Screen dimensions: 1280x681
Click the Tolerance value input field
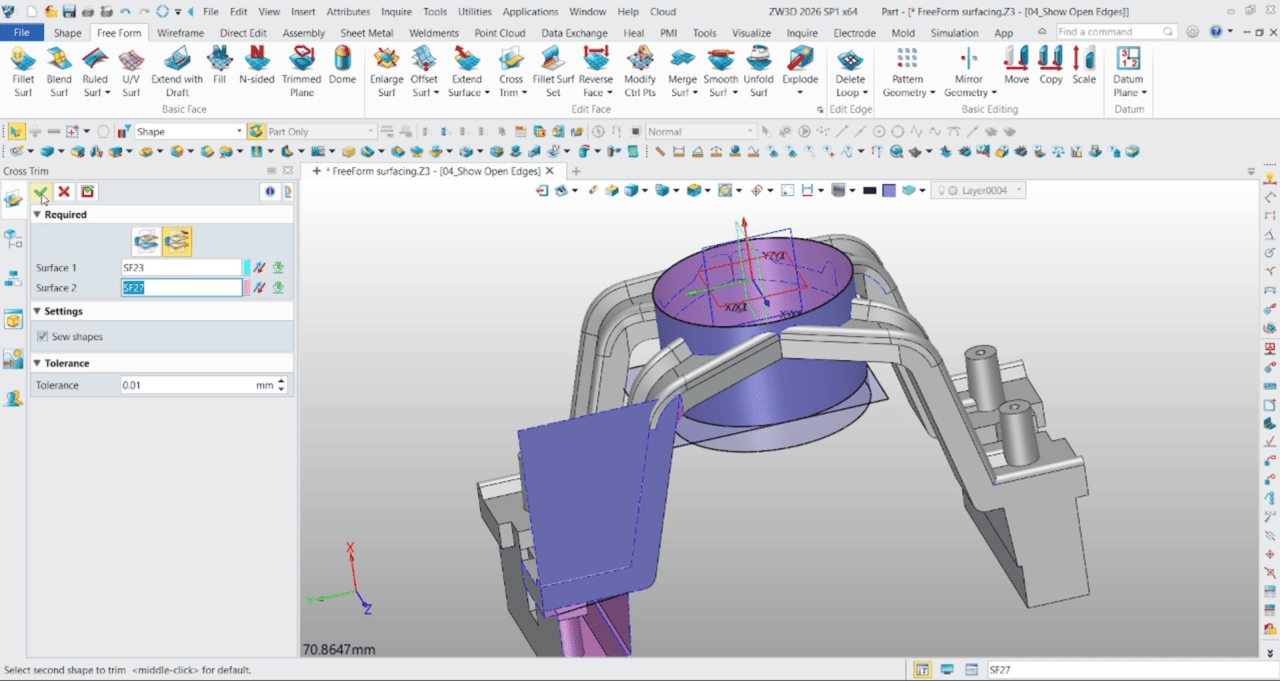tap(185, 385)
